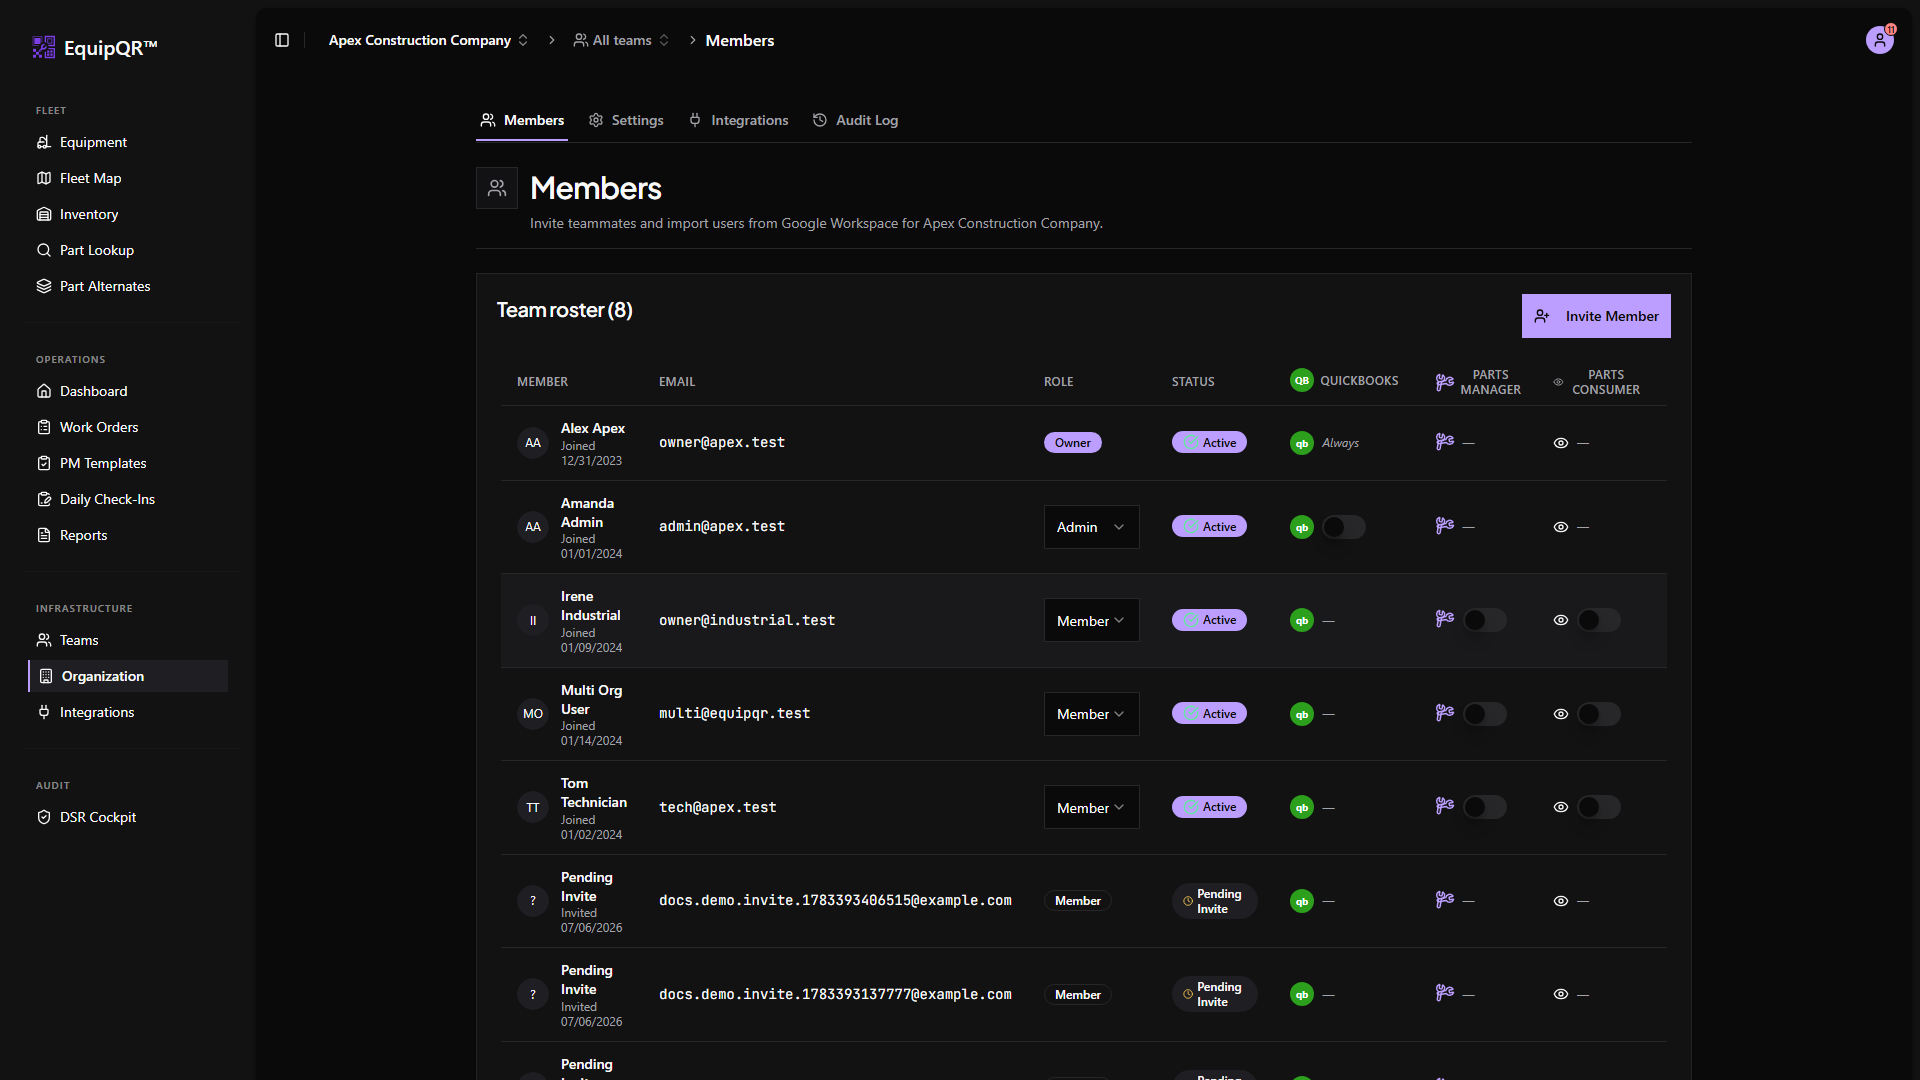Image resolution: width=1920 pixels, height=1080 pixels.
Task: Switch to the Integrations tab
Action: click(738, 120)
